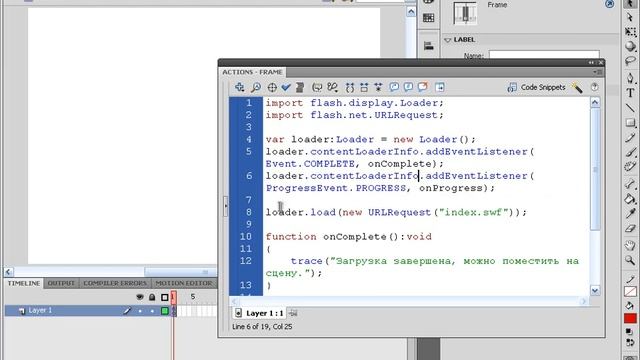Image resolution: width=640 pixels, height=360 pixels.
Task: Select the Pen tool
Action: pyautogui.click(x=630, y=78)
